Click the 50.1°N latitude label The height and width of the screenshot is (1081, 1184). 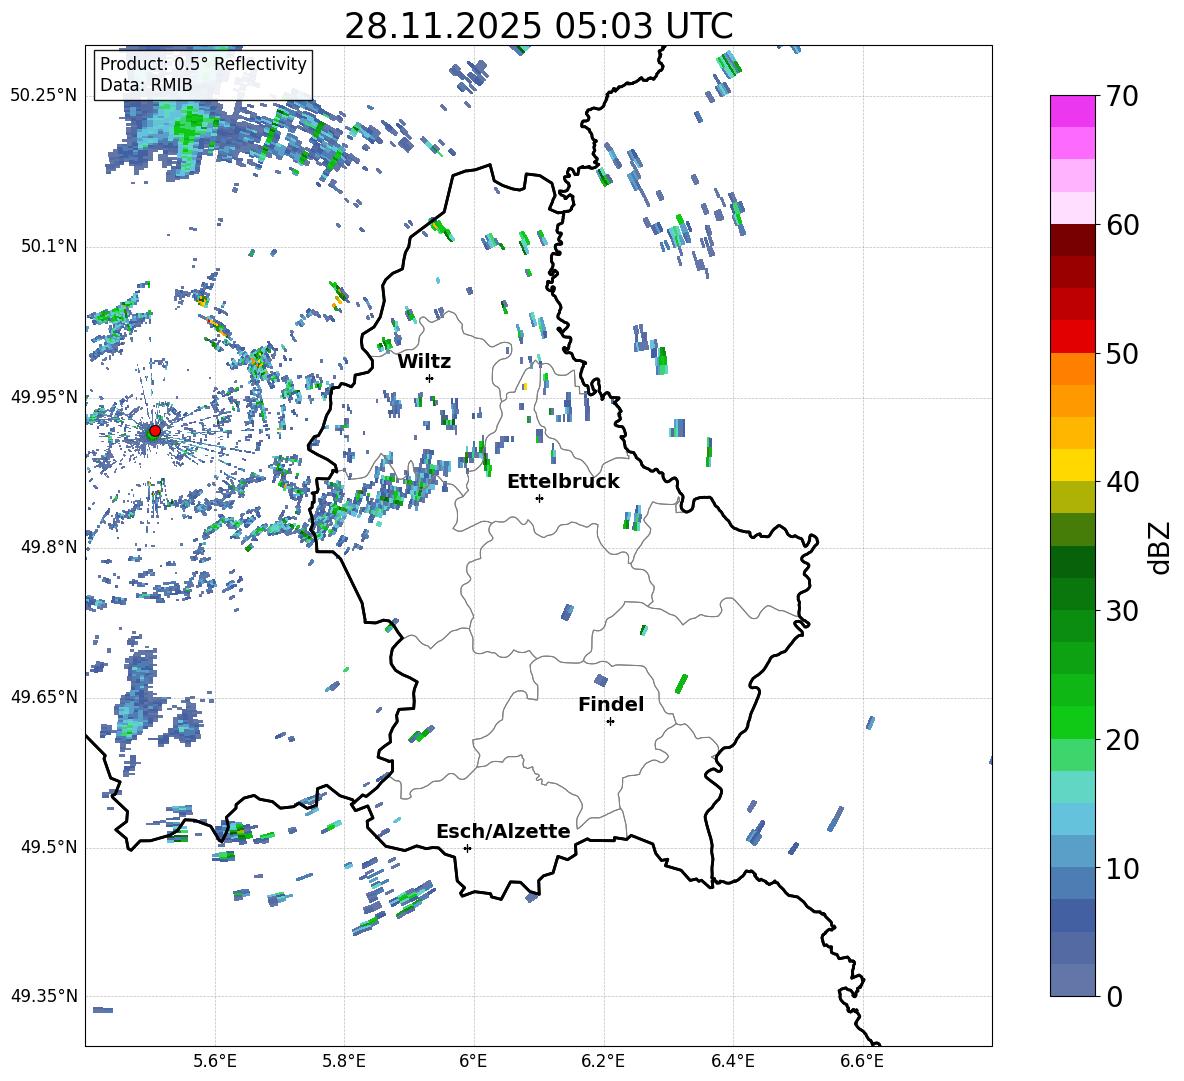pyautogui.click(x=49, y=247)
